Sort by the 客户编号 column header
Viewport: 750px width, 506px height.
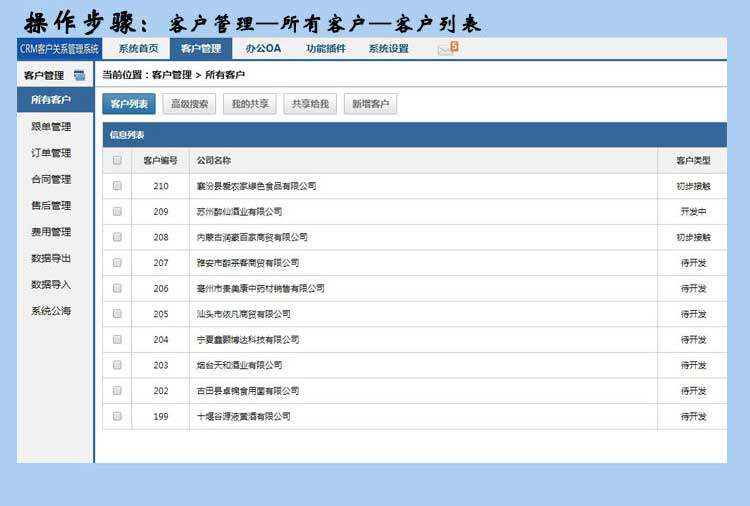(161, 160)
